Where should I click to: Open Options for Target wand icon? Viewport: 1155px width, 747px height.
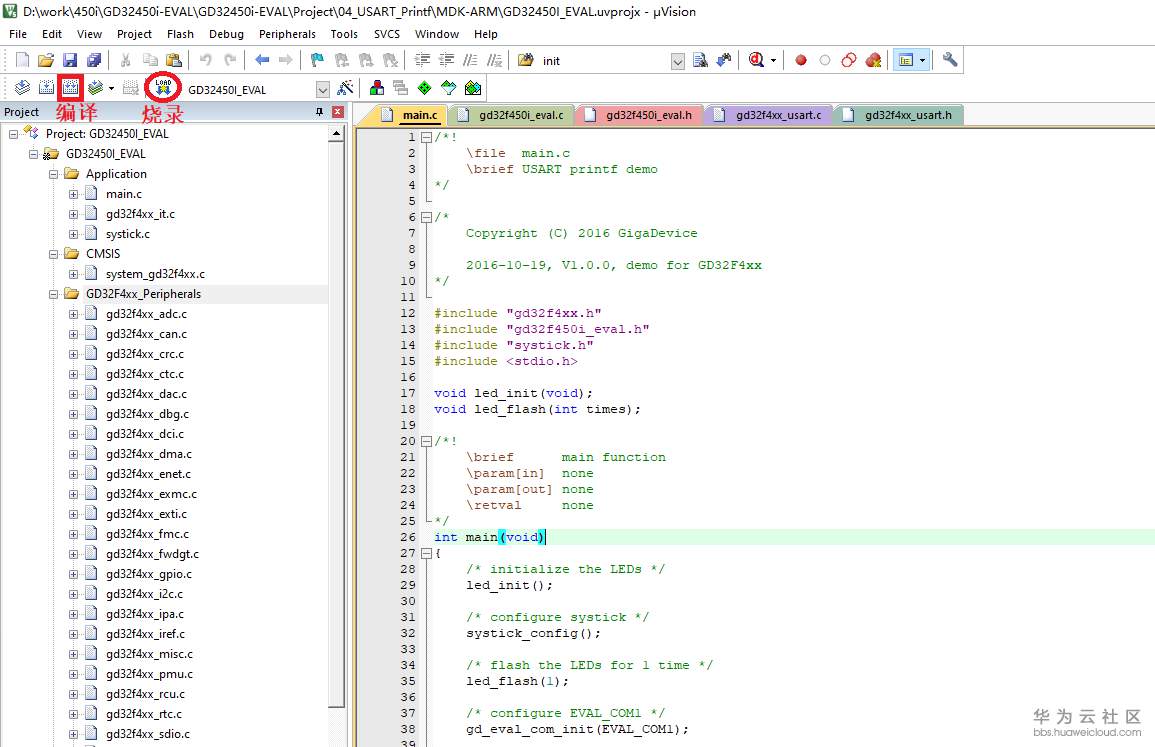(x=345, y=88)
